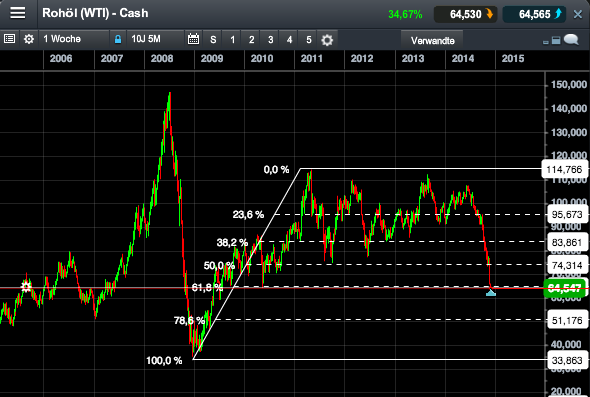
Task: Click the sell price 64,530 button
Action: [x=464, y=14]
